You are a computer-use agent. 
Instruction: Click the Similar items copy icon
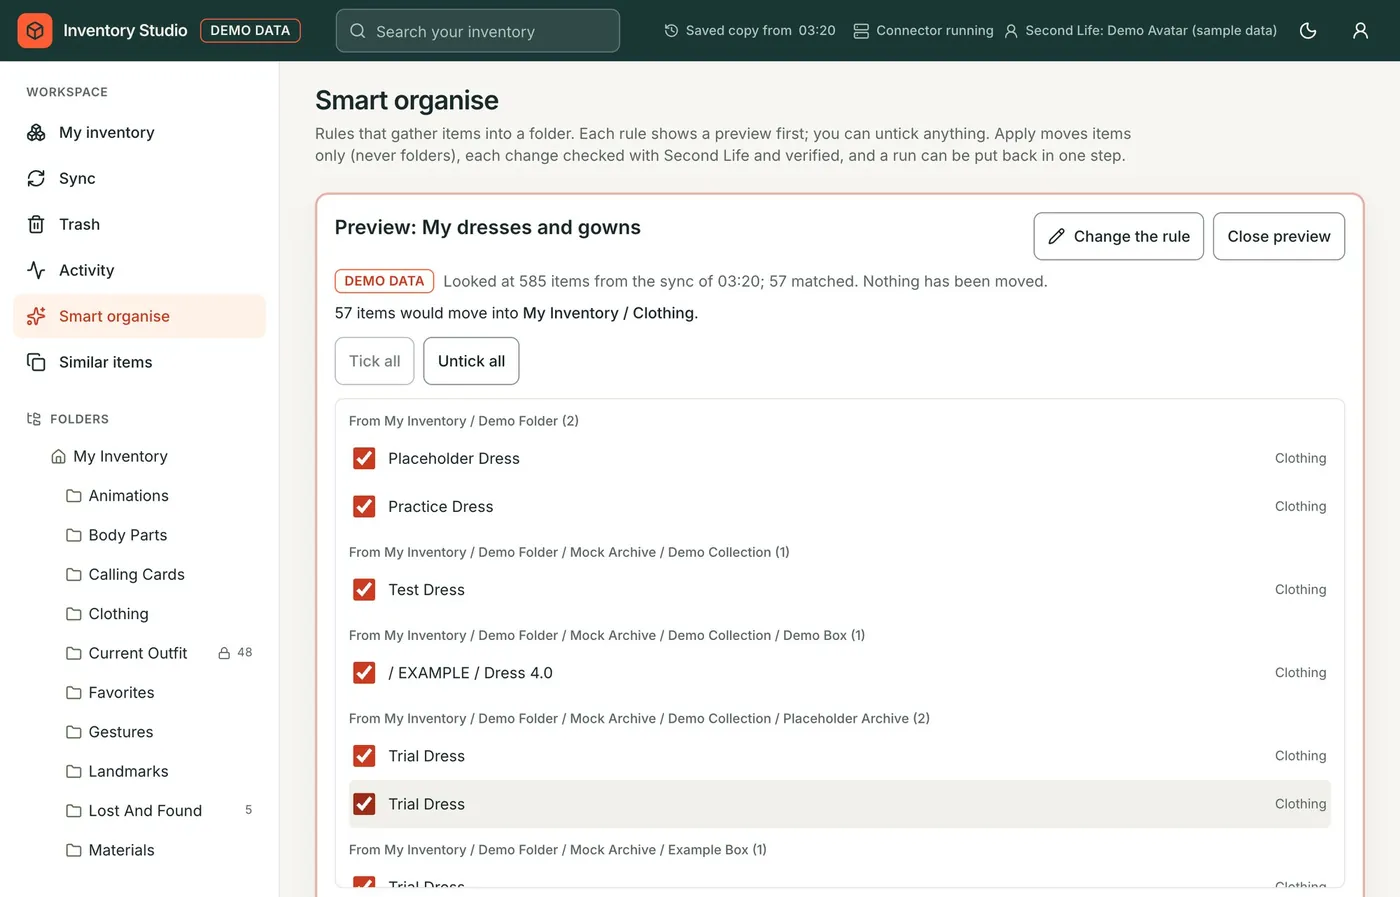[36, 362]
